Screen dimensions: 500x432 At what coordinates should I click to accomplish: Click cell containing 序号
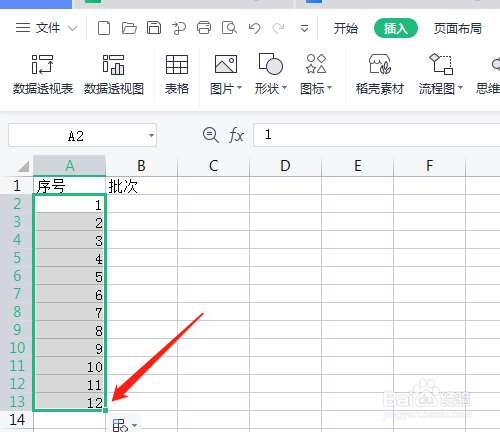69,185
